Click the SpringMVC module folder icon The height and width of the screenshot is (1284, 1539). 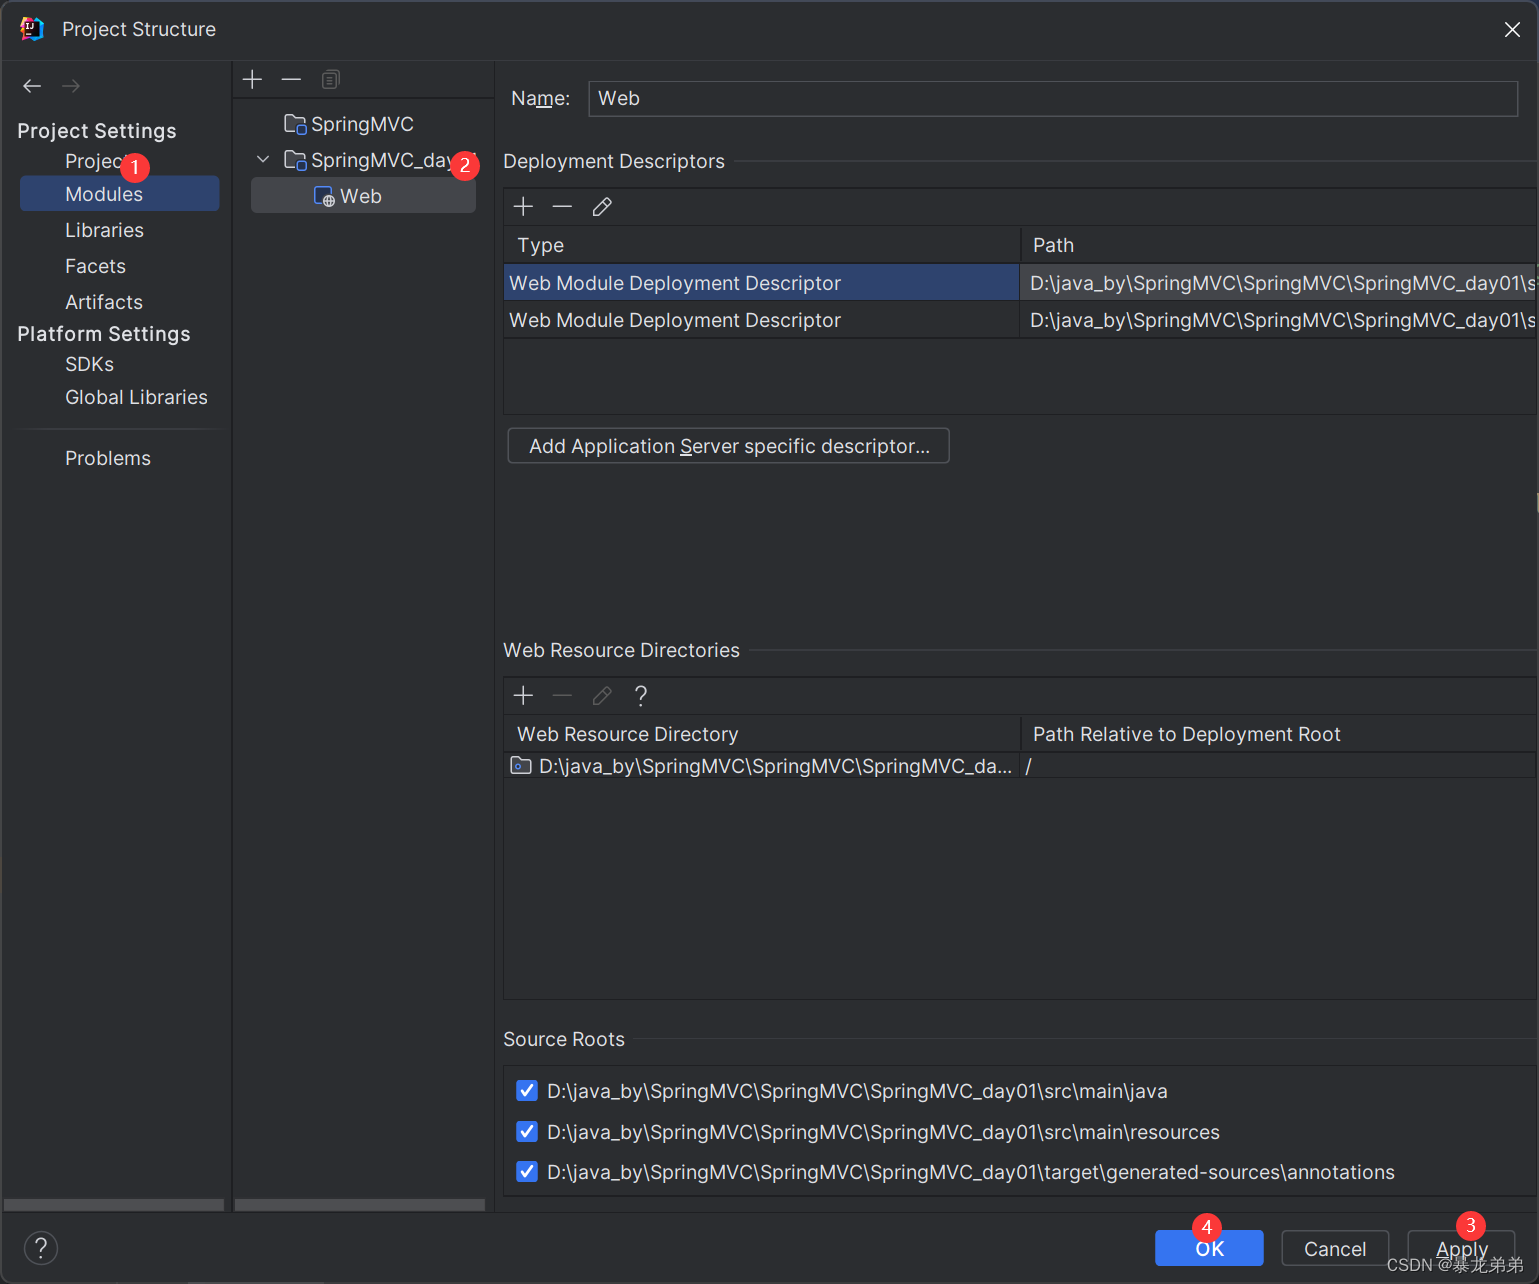295,124
